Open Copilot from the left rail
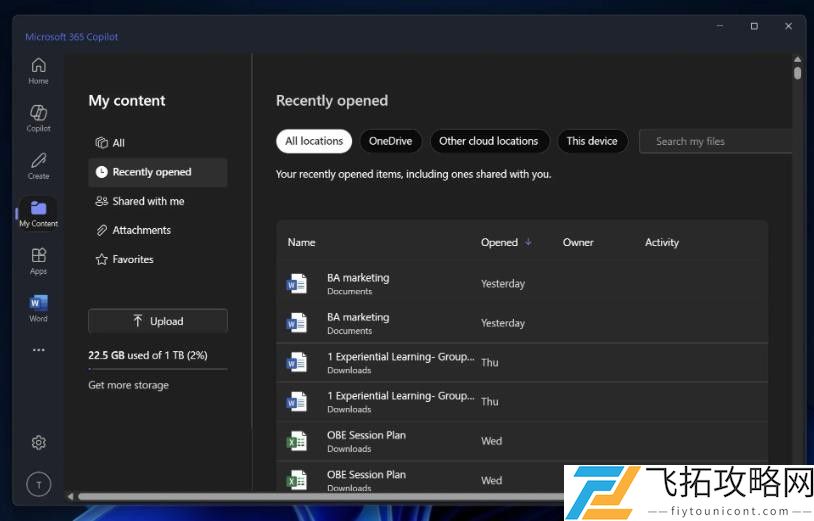814x521 pixels. 38,118
